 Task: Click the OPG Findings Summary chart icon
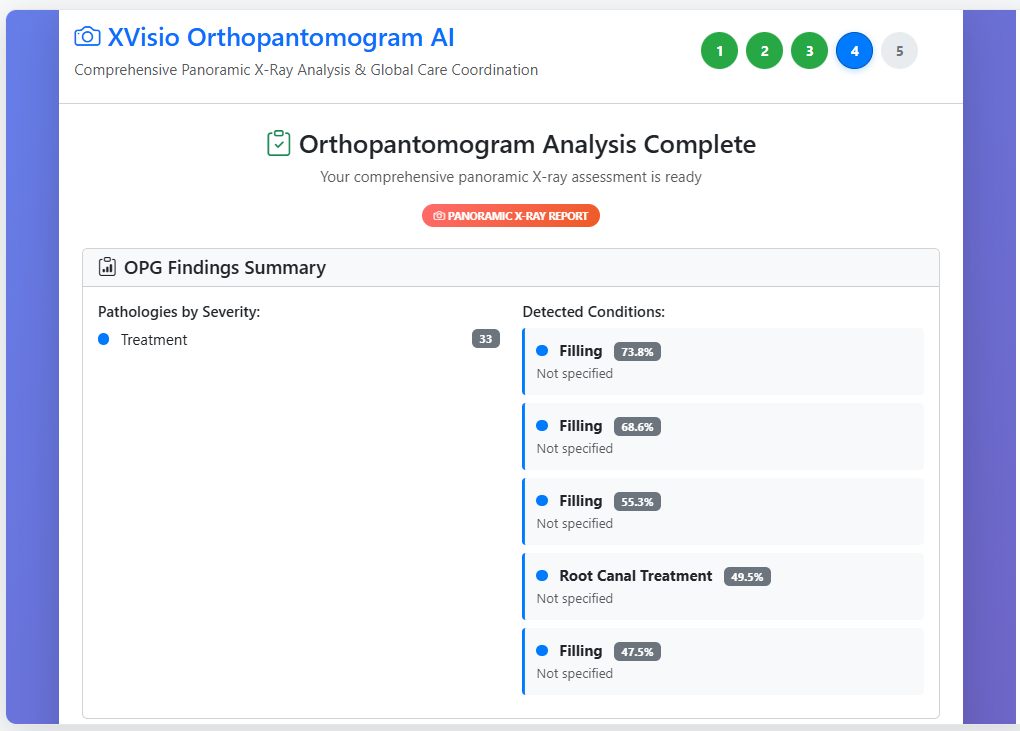(107, 268)
